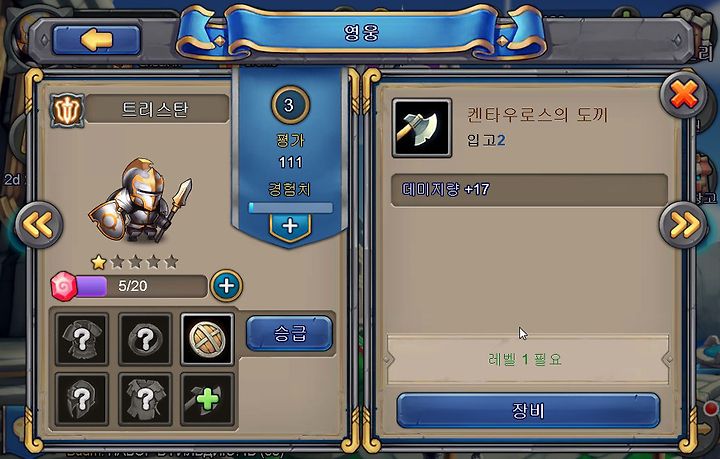
Task: Click the 경험치 experience progress bar
Action: 290,207
